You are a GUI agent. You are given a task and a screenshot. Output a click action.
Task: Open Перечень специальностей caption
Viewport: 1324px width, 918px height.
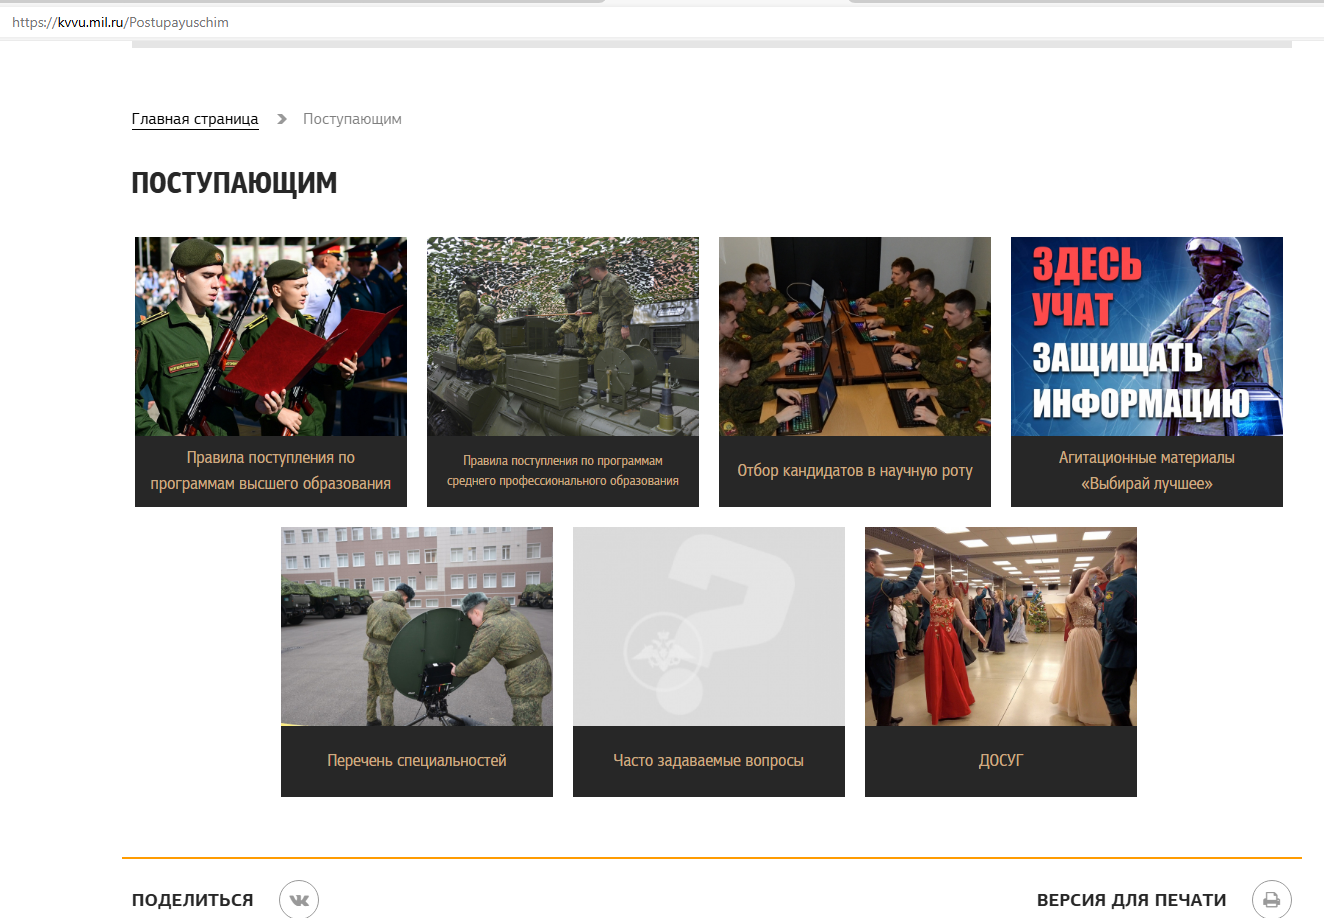tap(417, 761)
